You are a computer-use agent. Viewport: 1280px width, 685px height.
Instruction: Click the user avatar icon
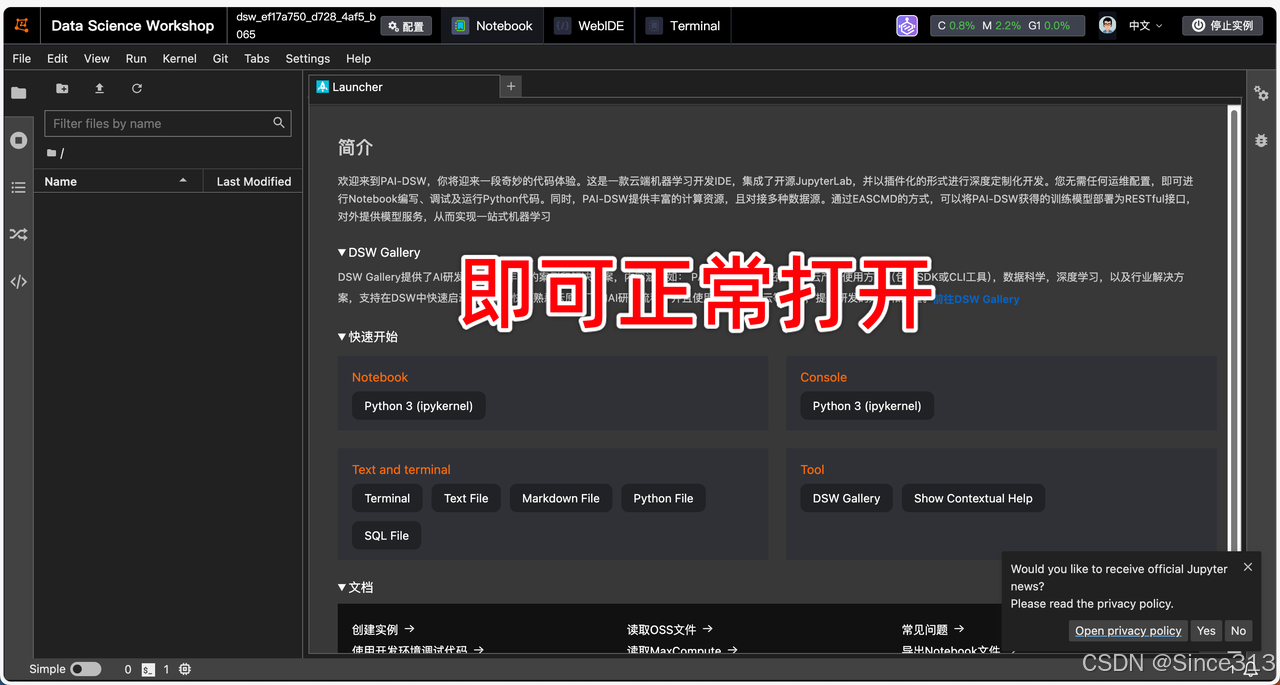(x=1107, y=25)
